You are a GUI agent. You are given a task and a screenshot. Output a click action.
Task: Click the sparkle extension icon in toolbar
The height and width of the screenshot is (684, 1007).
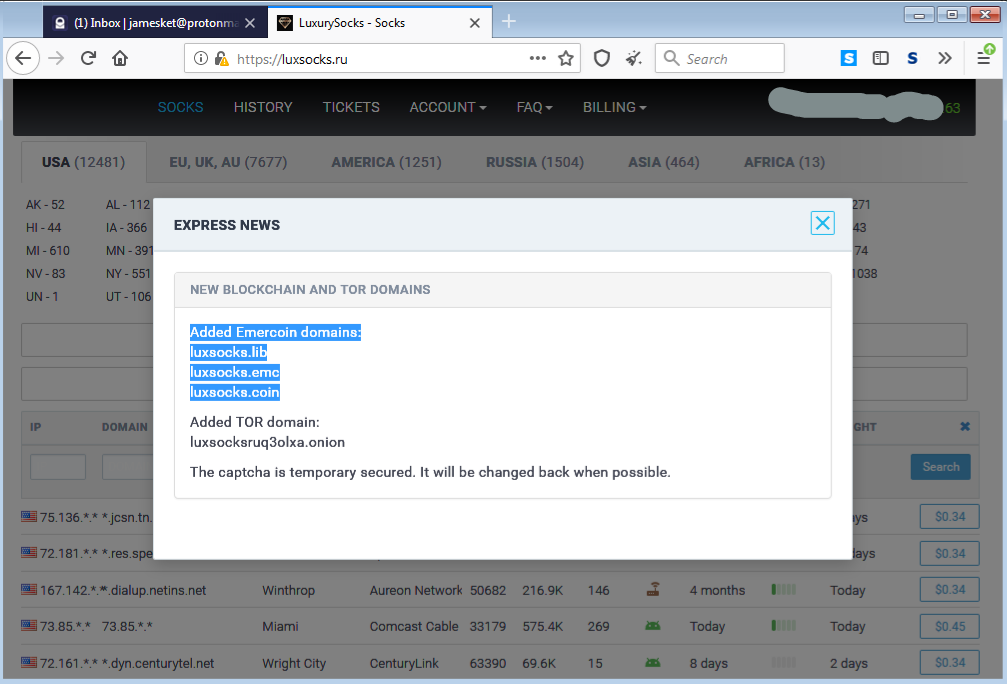634,58
